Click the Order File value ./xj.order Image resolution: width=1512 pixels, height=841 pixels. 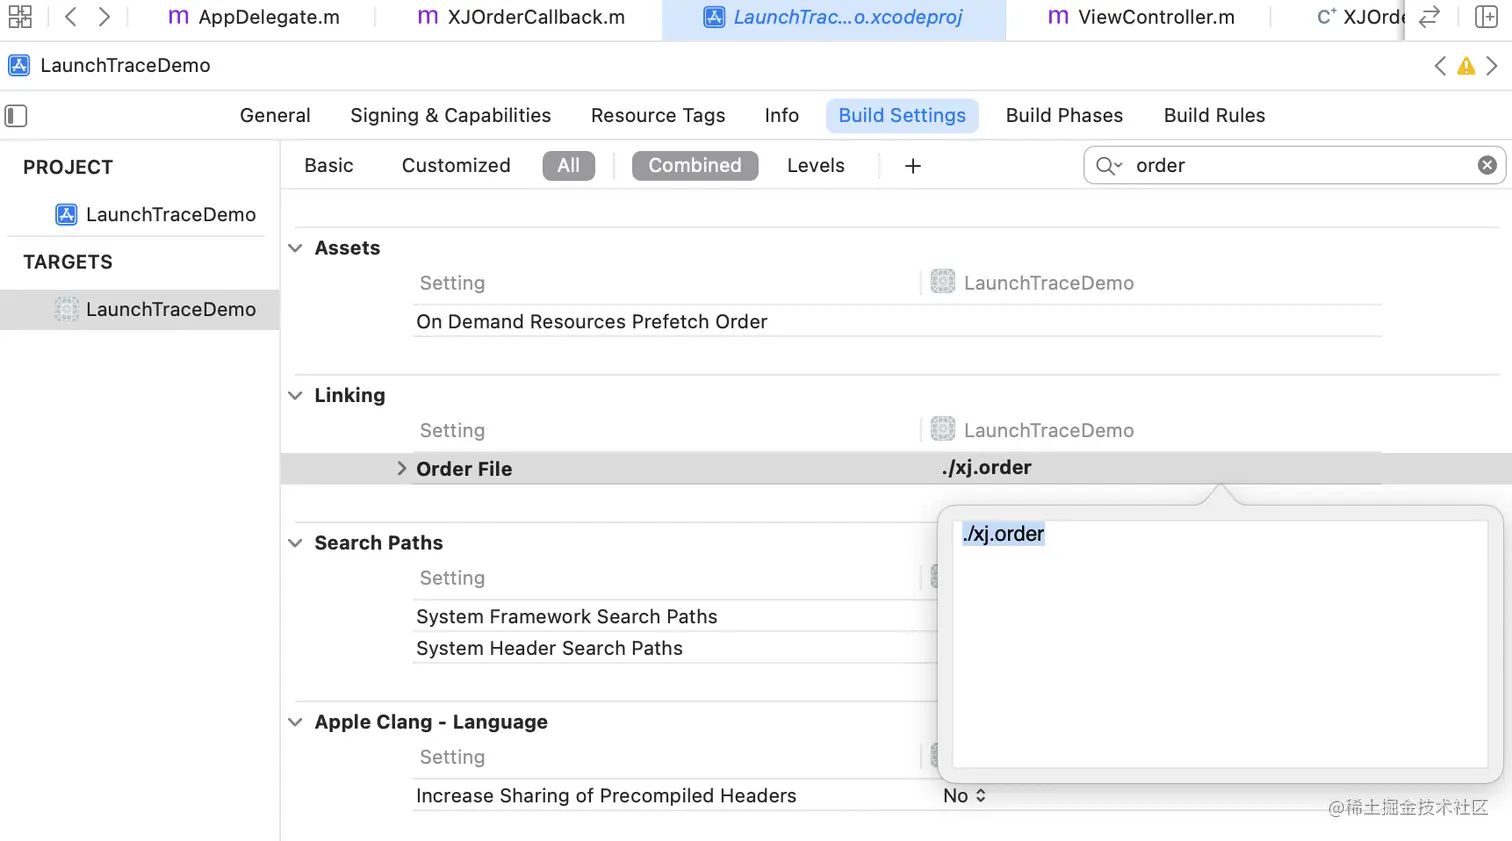pos(986,467)
